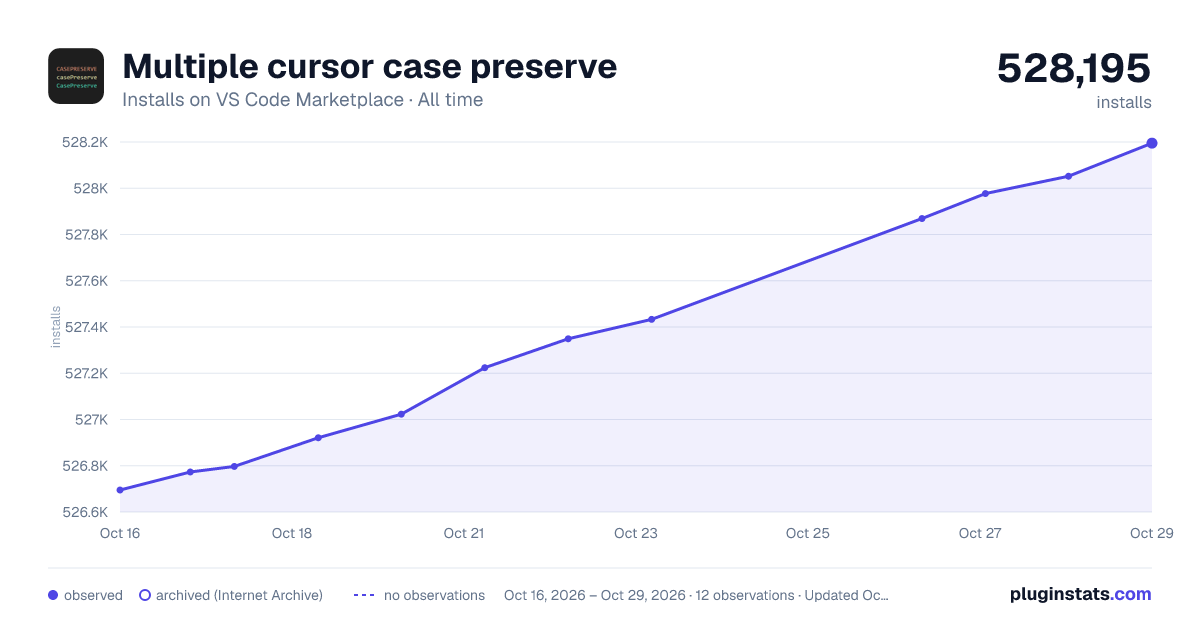This screenshot has width=1200, height=630.
Task: Click the 'Oct 16' x-axis label
Action: 120,533
